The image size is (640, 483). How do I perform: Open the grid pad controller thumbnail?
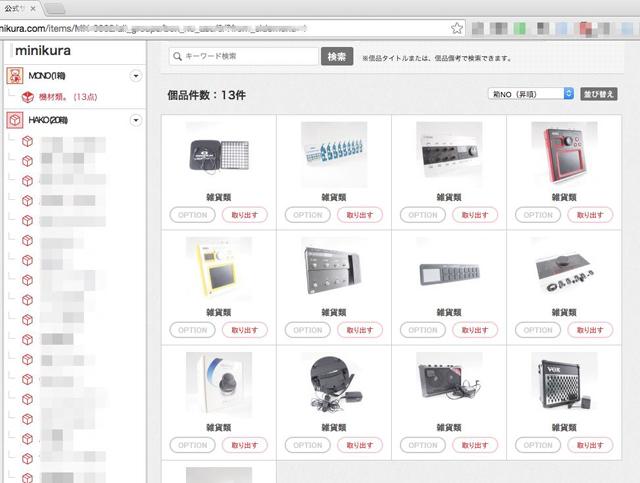coord(219,155)
